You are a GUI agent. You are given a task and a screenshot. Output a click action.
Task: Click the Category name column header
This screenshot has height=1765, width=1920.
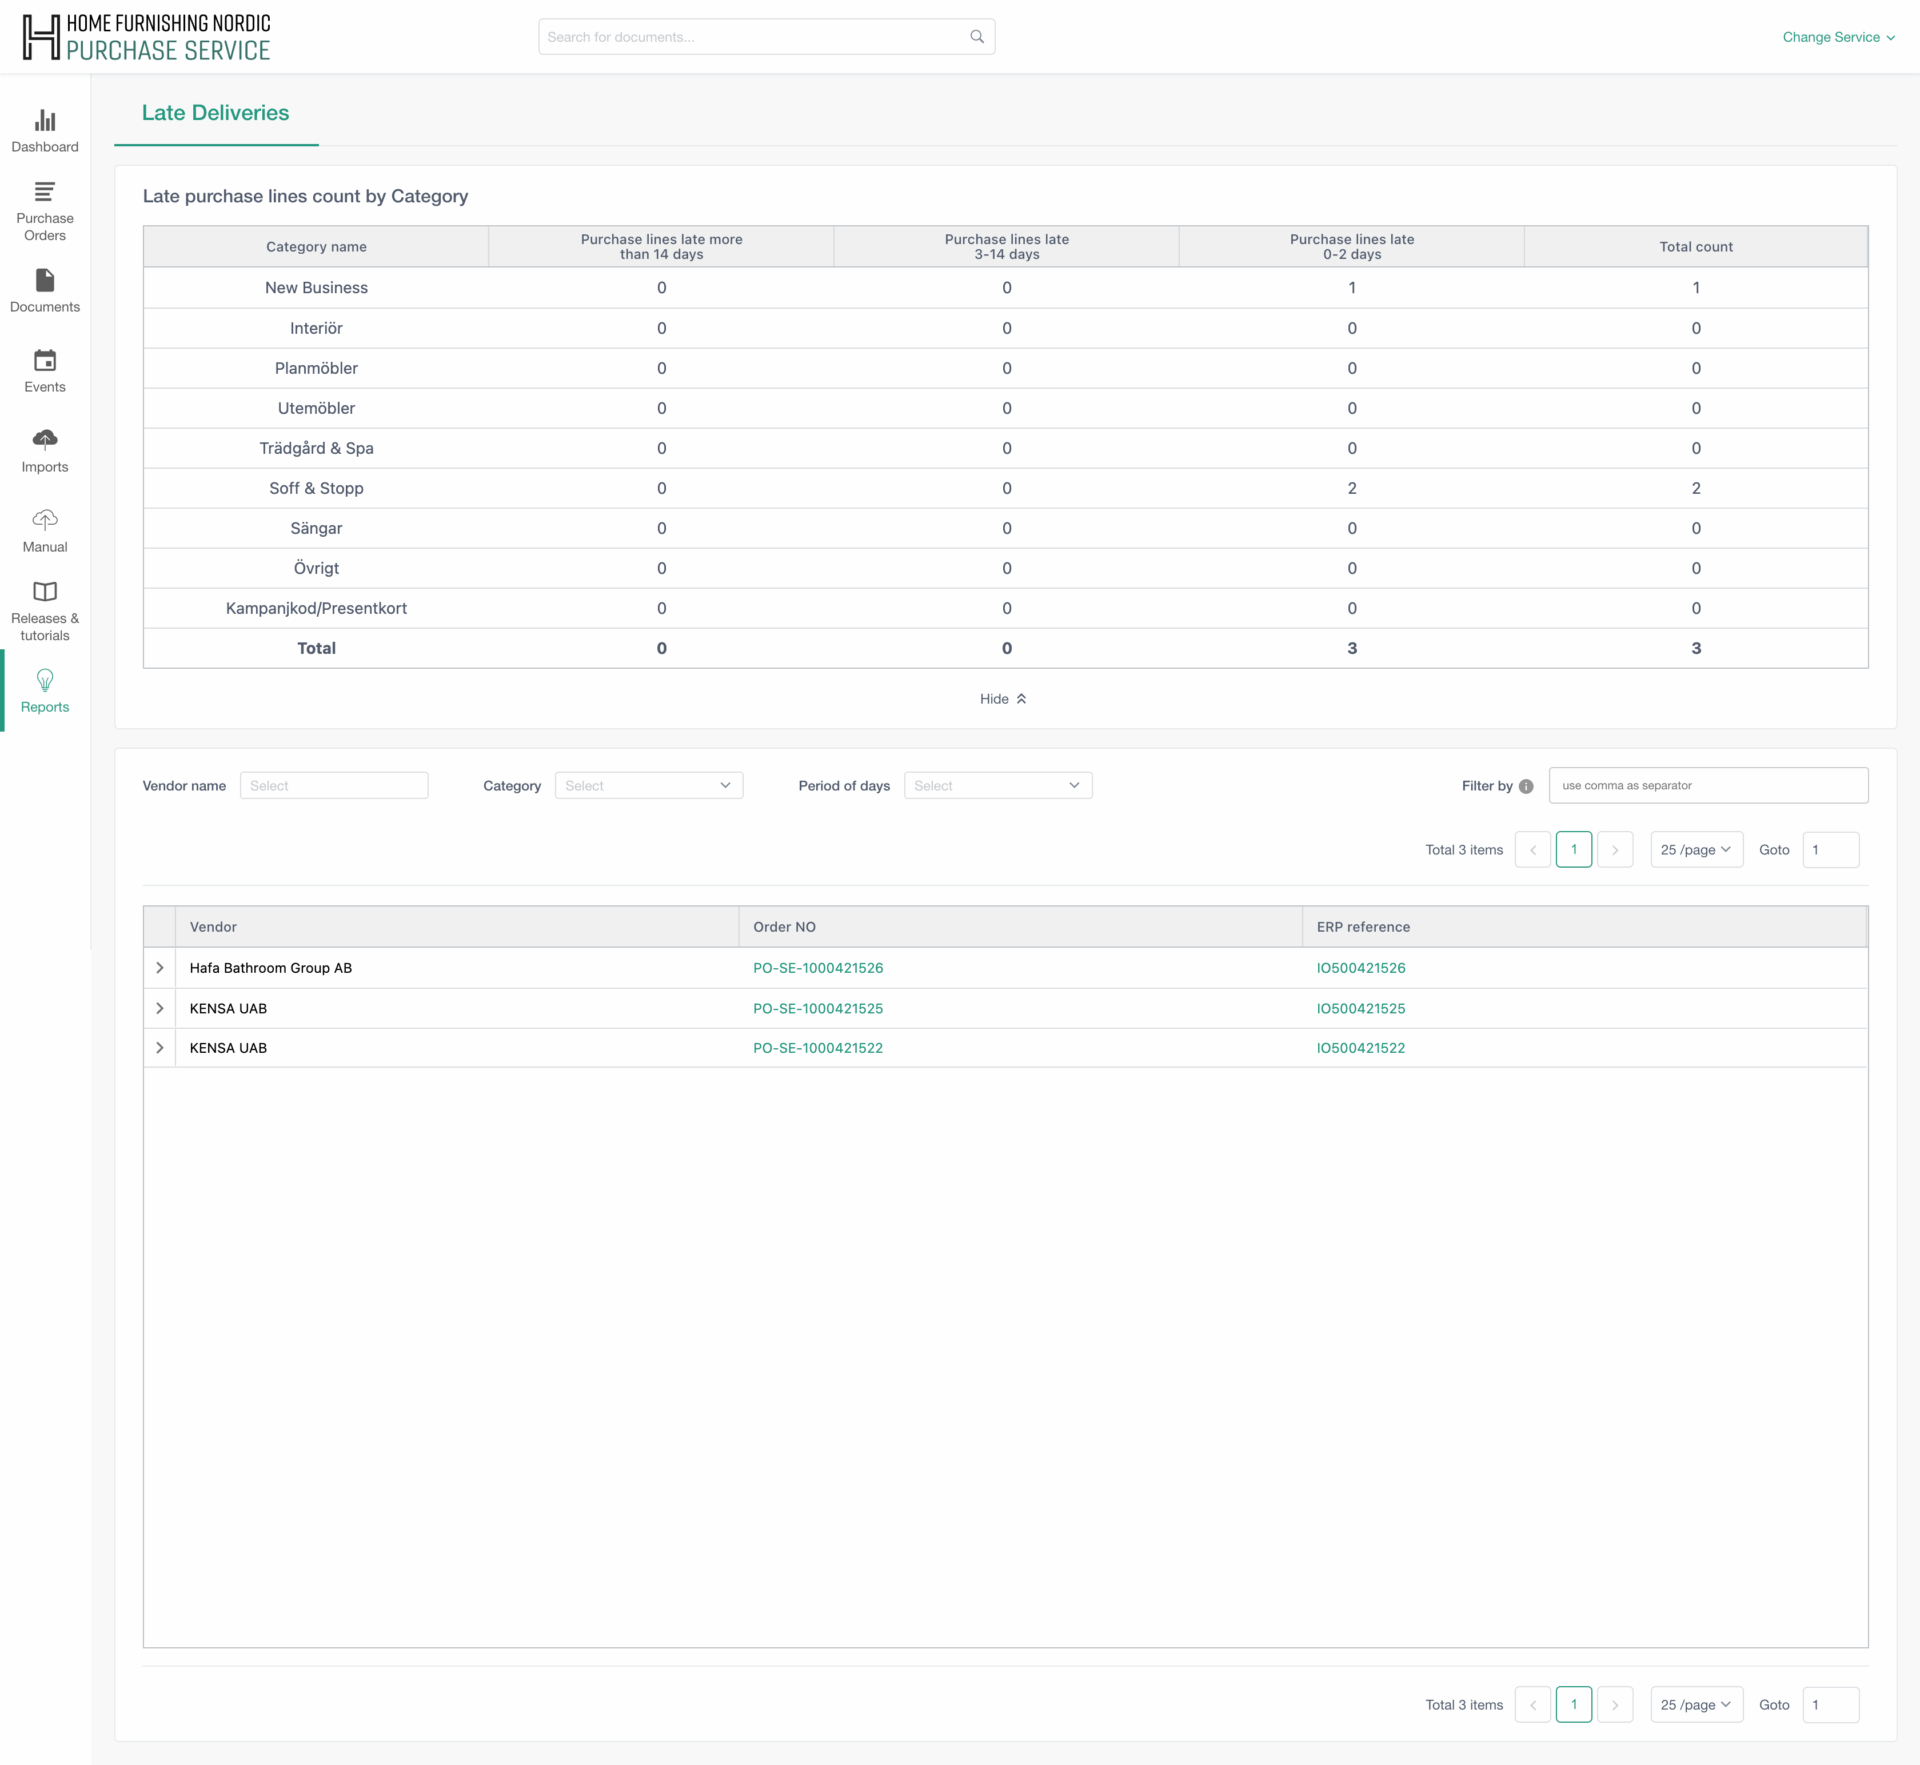[316, 247]
